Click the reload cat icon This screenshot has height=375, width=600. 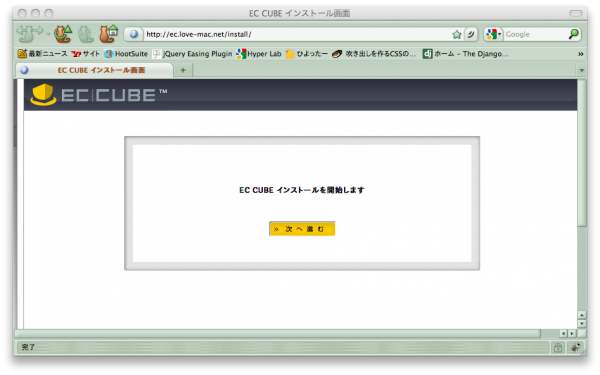point(63,34)
